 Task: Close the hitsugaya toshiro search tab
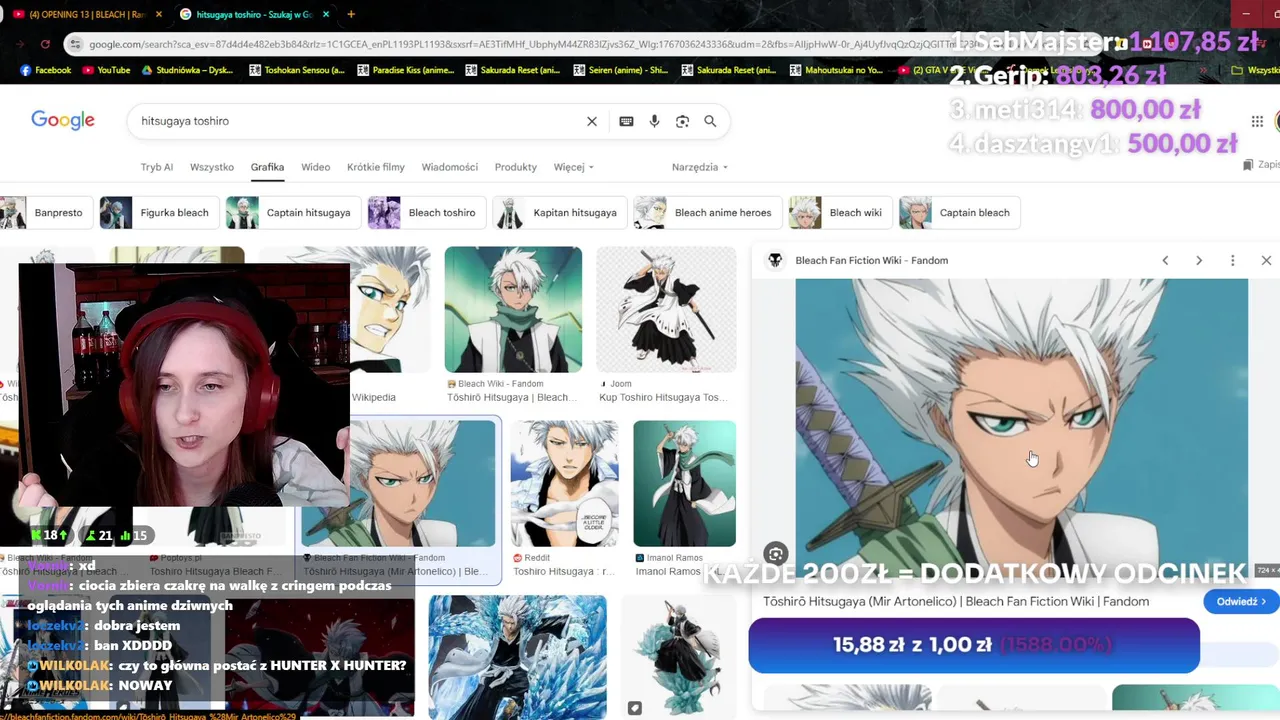pyautogui.click(x=326, y=14)
